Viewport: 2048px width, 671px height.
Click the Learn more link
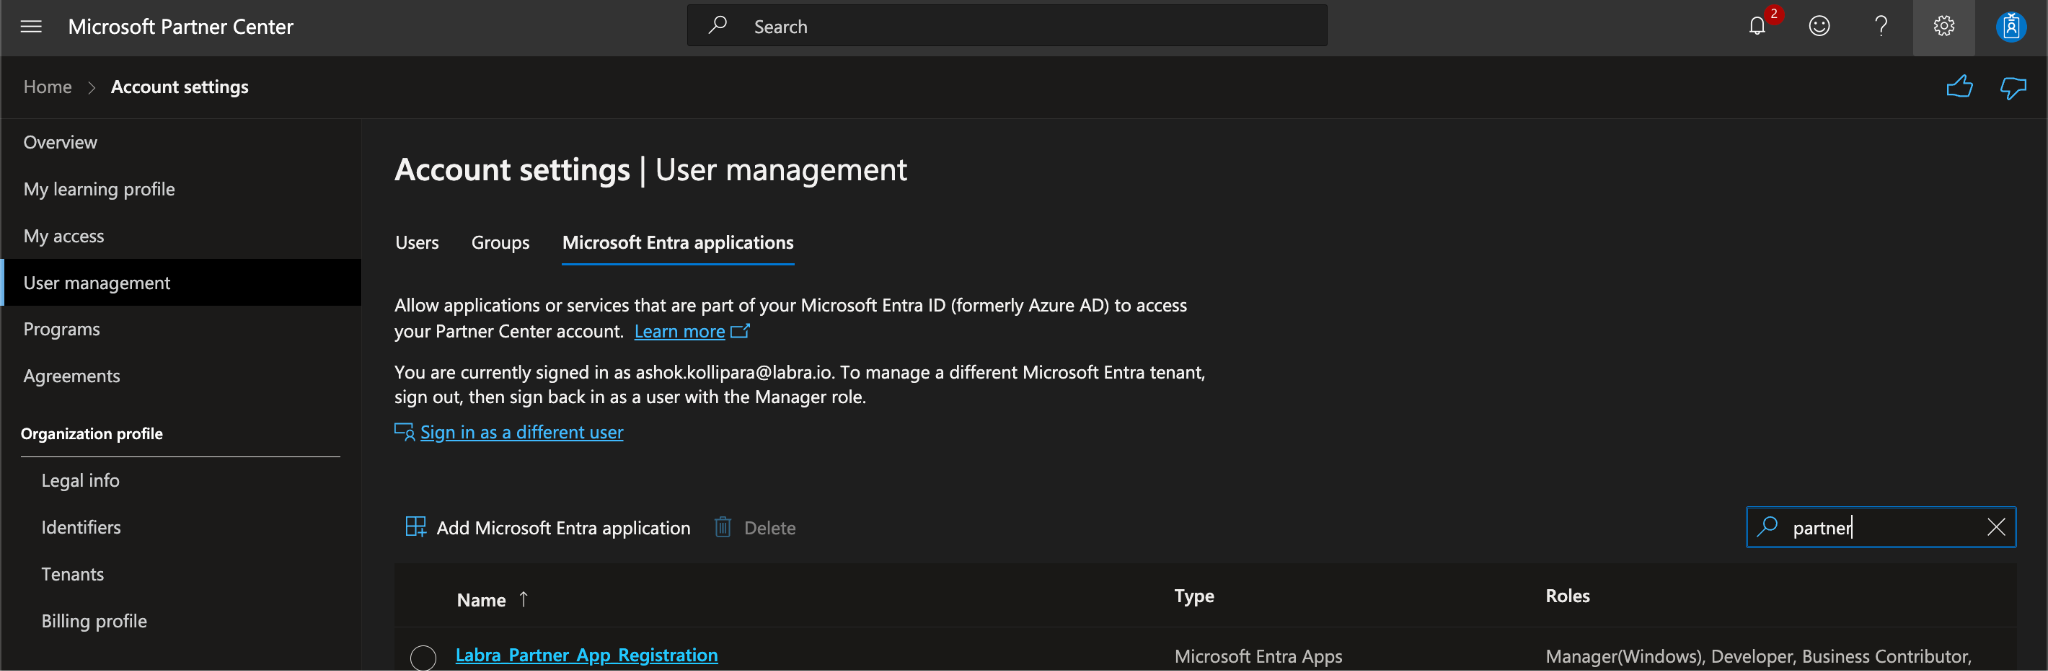coord(680,331)
